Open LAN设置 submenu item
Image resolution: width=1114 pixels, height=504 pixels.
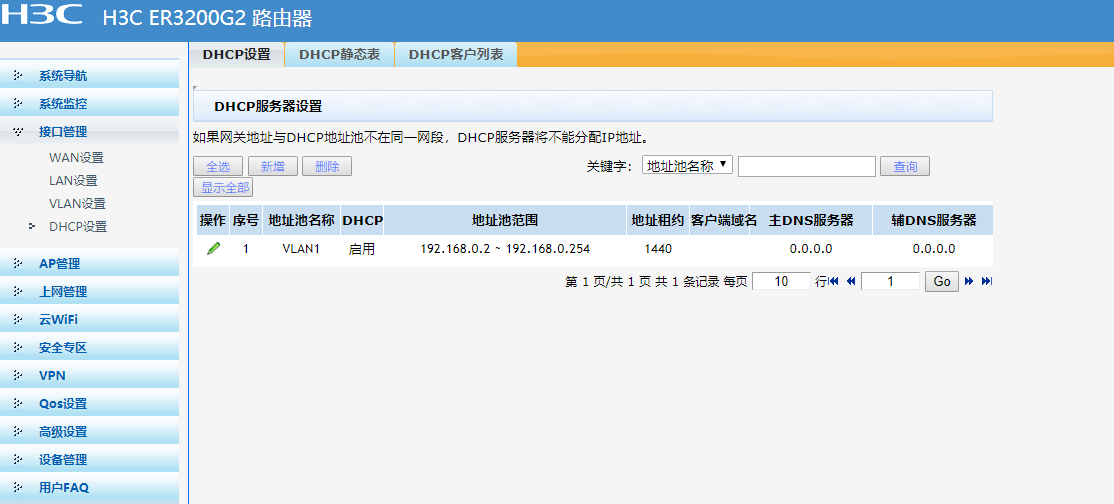[x=73, y=181]
